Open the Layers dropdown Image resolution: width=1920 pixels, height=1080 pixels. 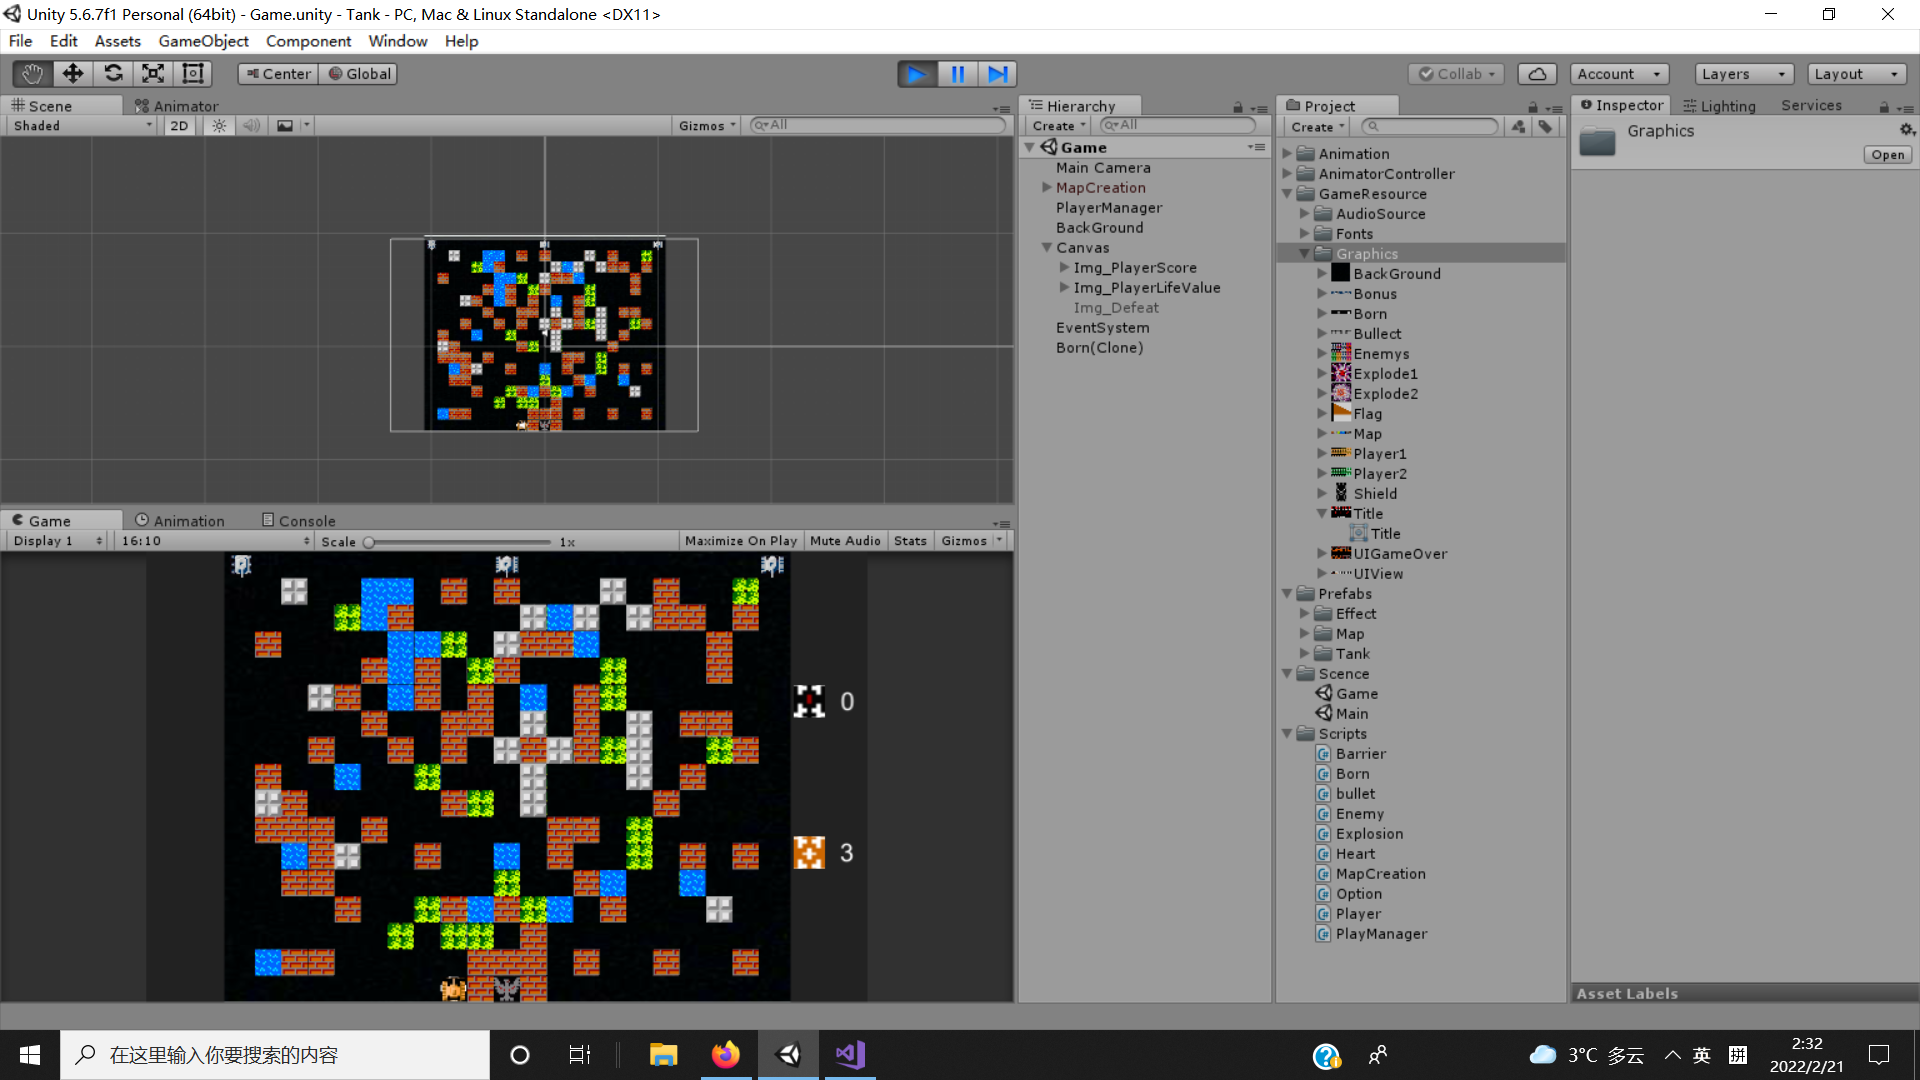click(x=1744, y=74)
